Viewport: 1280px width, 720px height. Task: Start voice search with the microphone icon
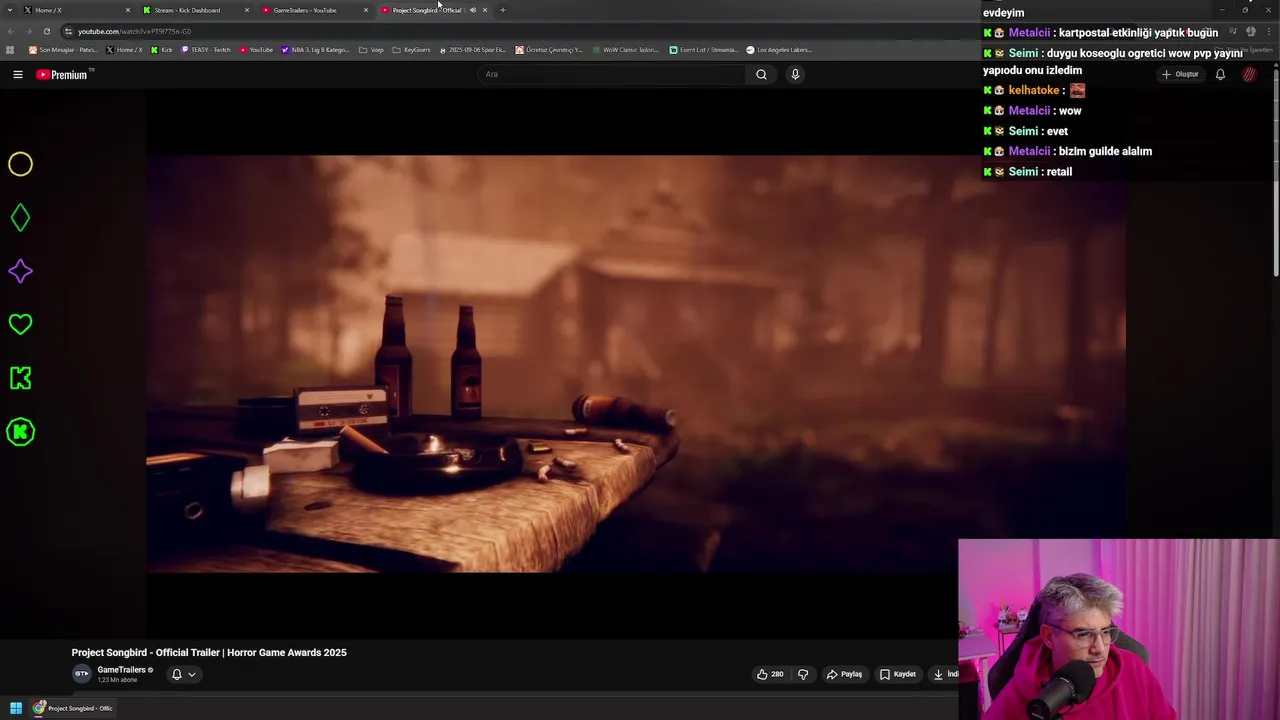795,74
